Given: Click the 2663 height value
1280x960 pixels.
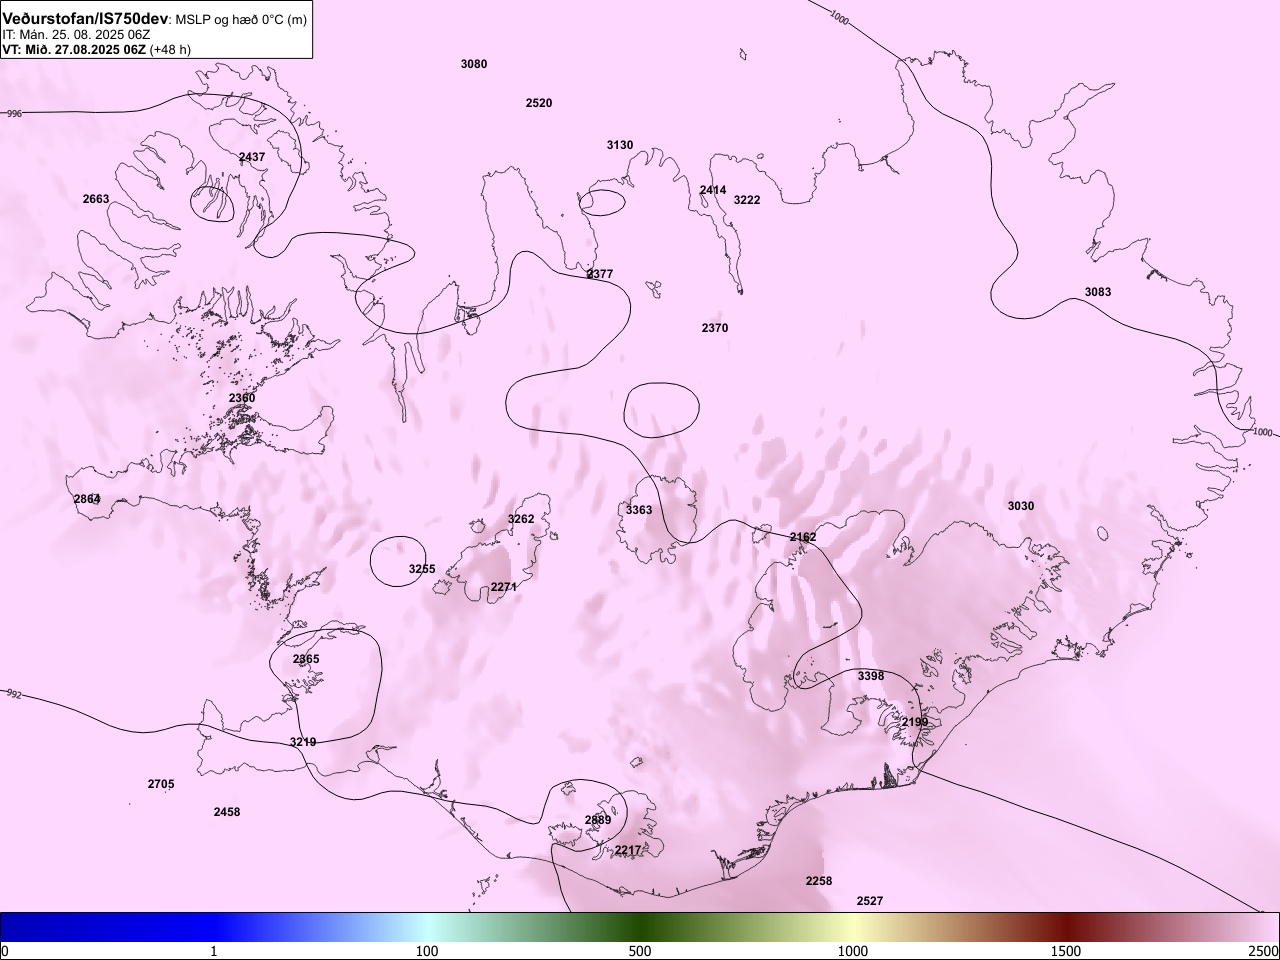Looking at the screenshot, I should (x=96, y=199).
